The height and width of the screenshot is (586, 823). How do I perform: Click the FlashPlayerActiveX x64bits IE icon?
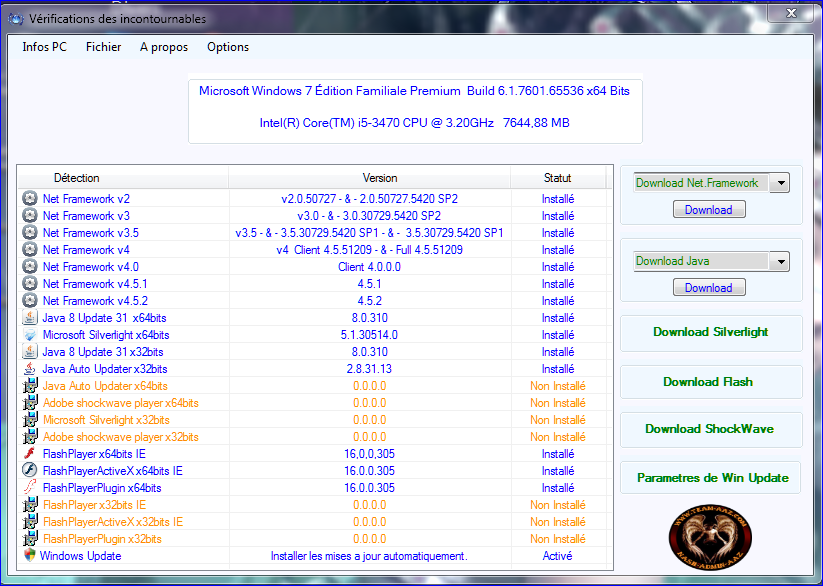30,470
